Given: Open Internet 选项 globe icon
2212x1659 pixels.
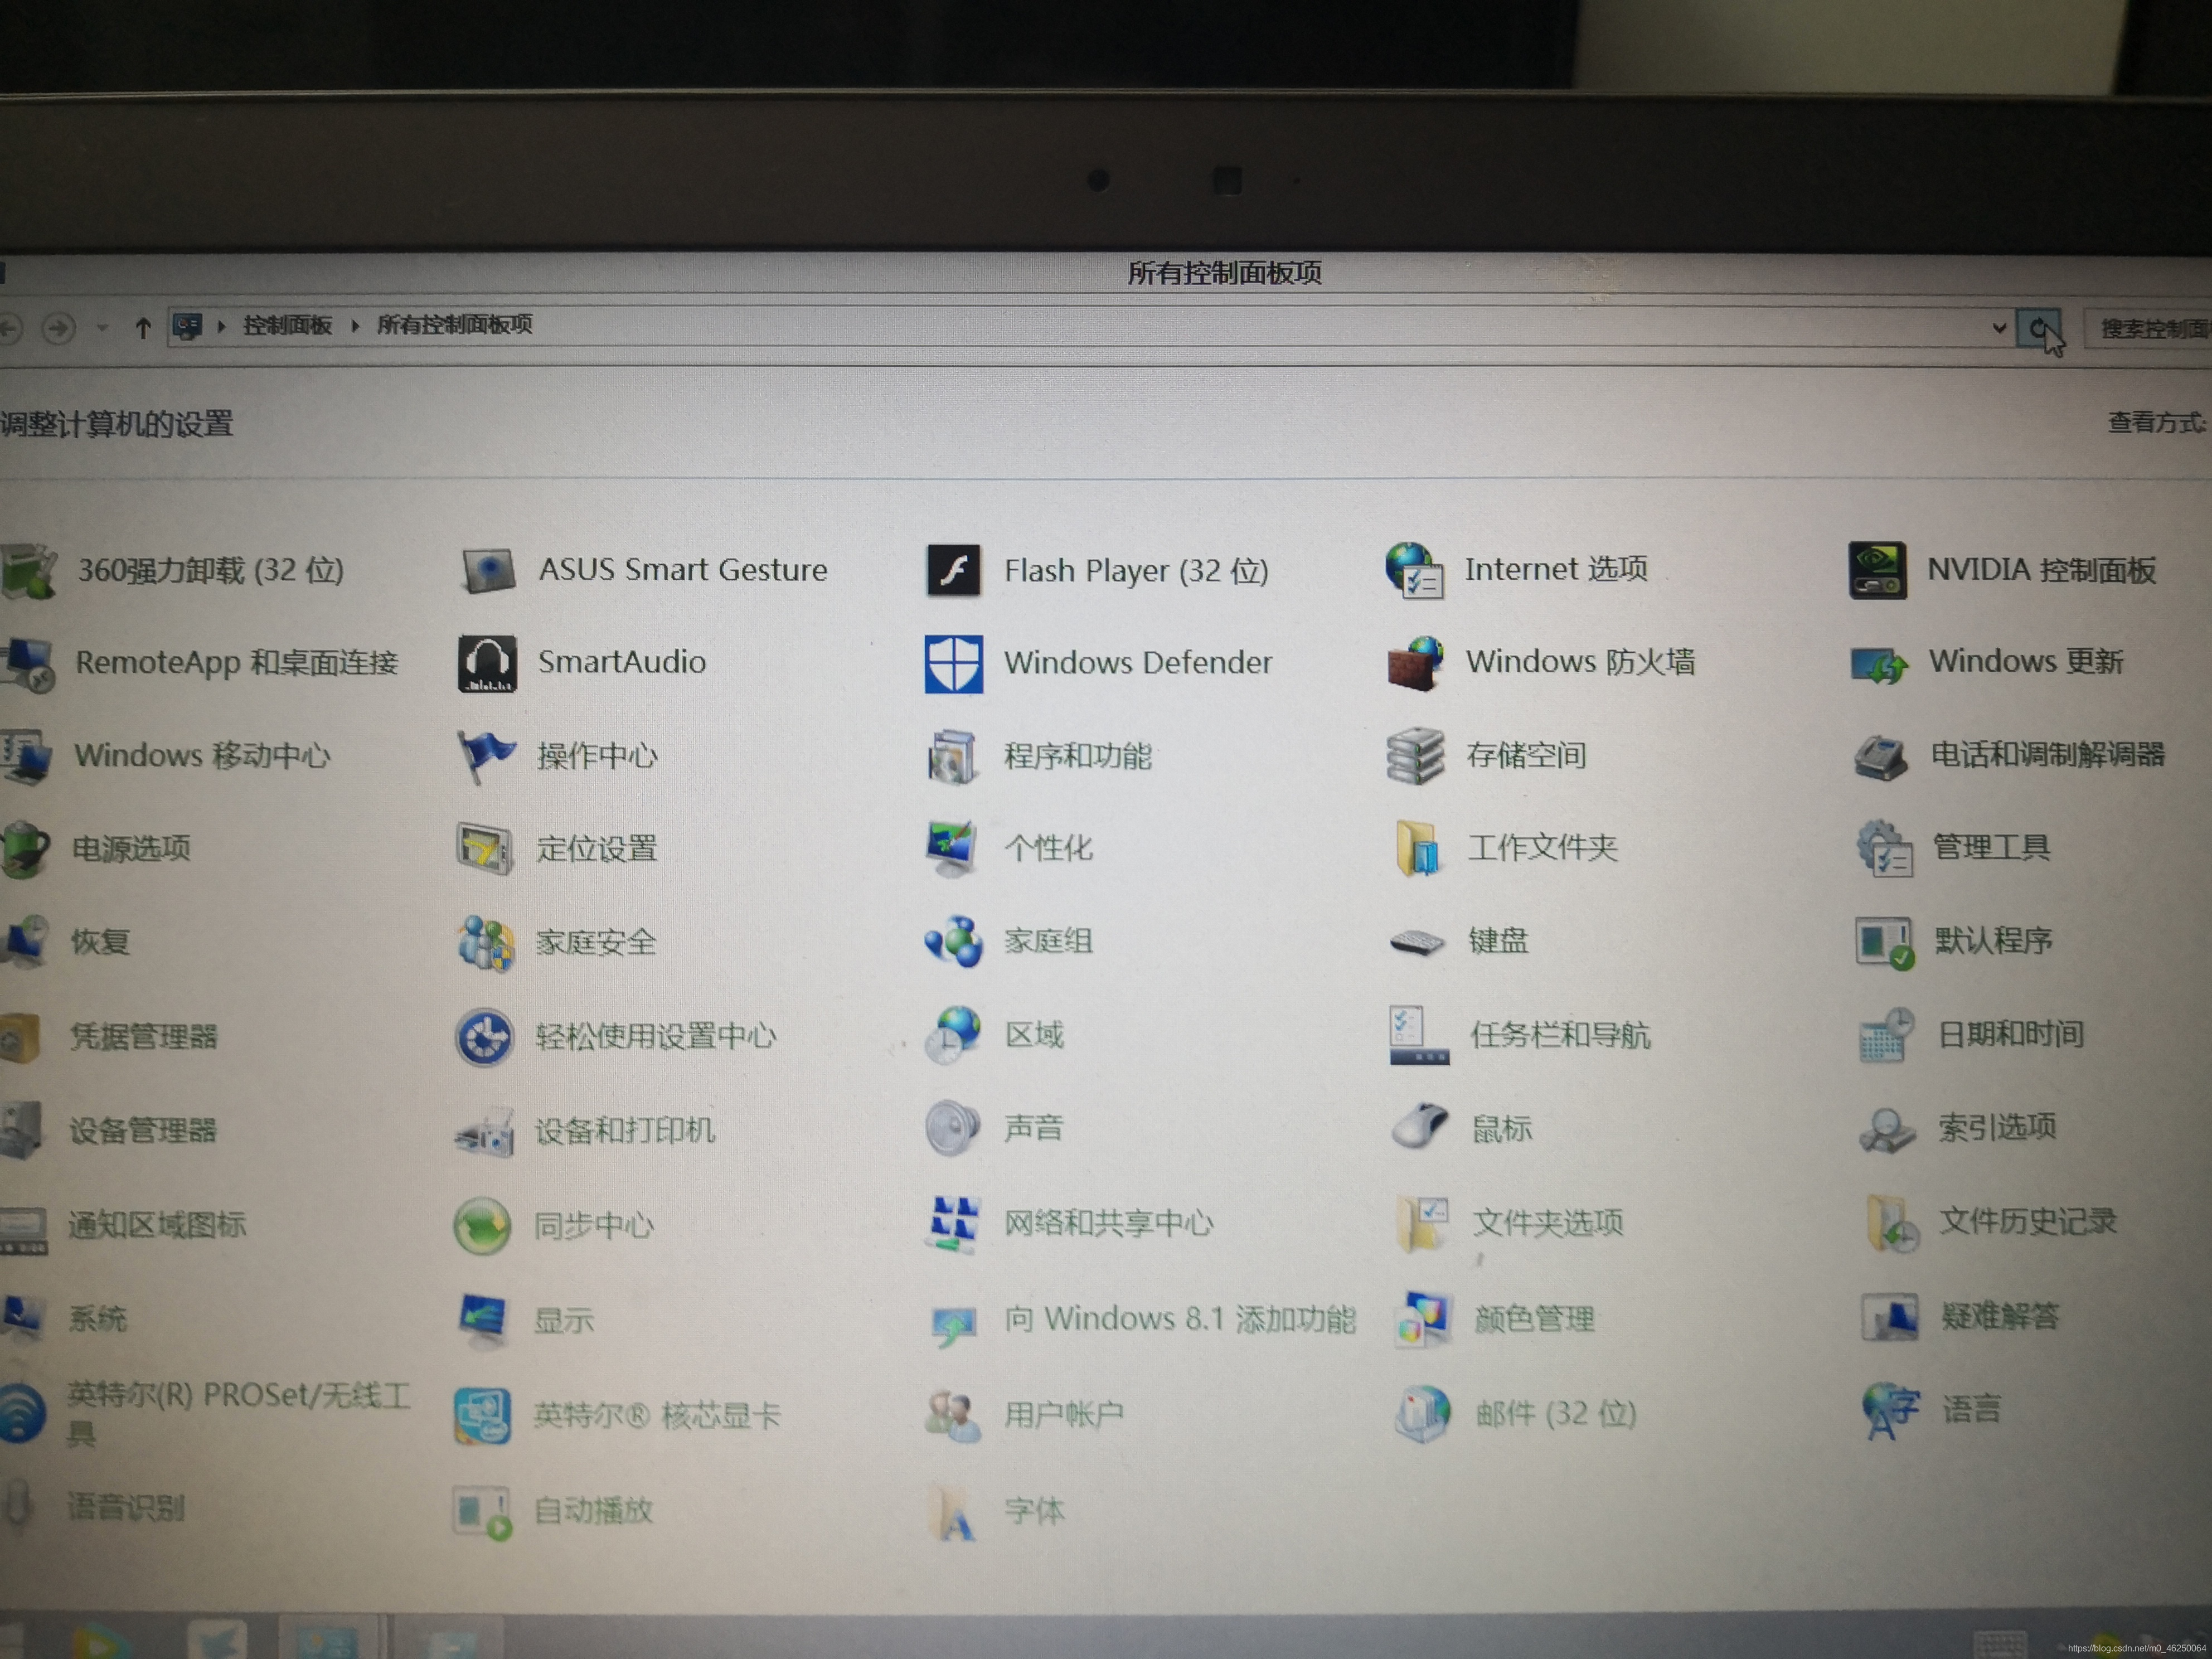Looking at the screenshot, I should coord(1414,570).
